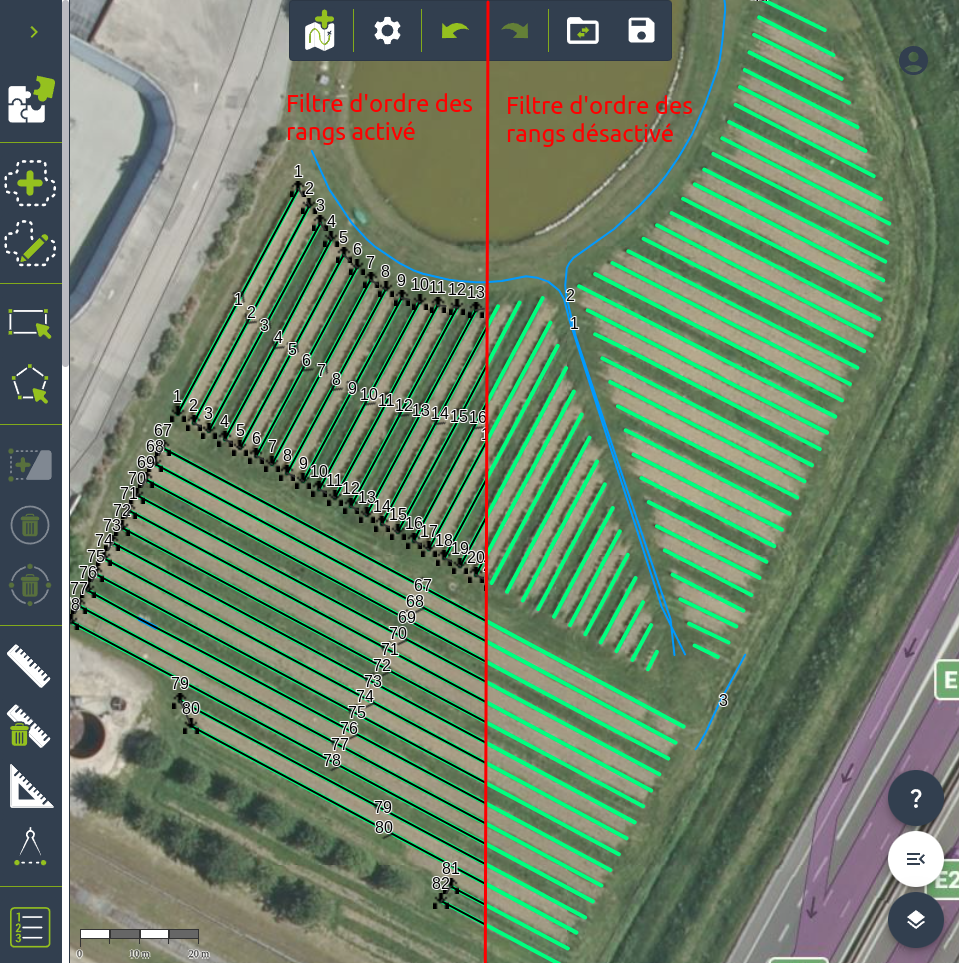Select the compass divider measuring tool
959x963 pixels.
[x=30, y=847]
